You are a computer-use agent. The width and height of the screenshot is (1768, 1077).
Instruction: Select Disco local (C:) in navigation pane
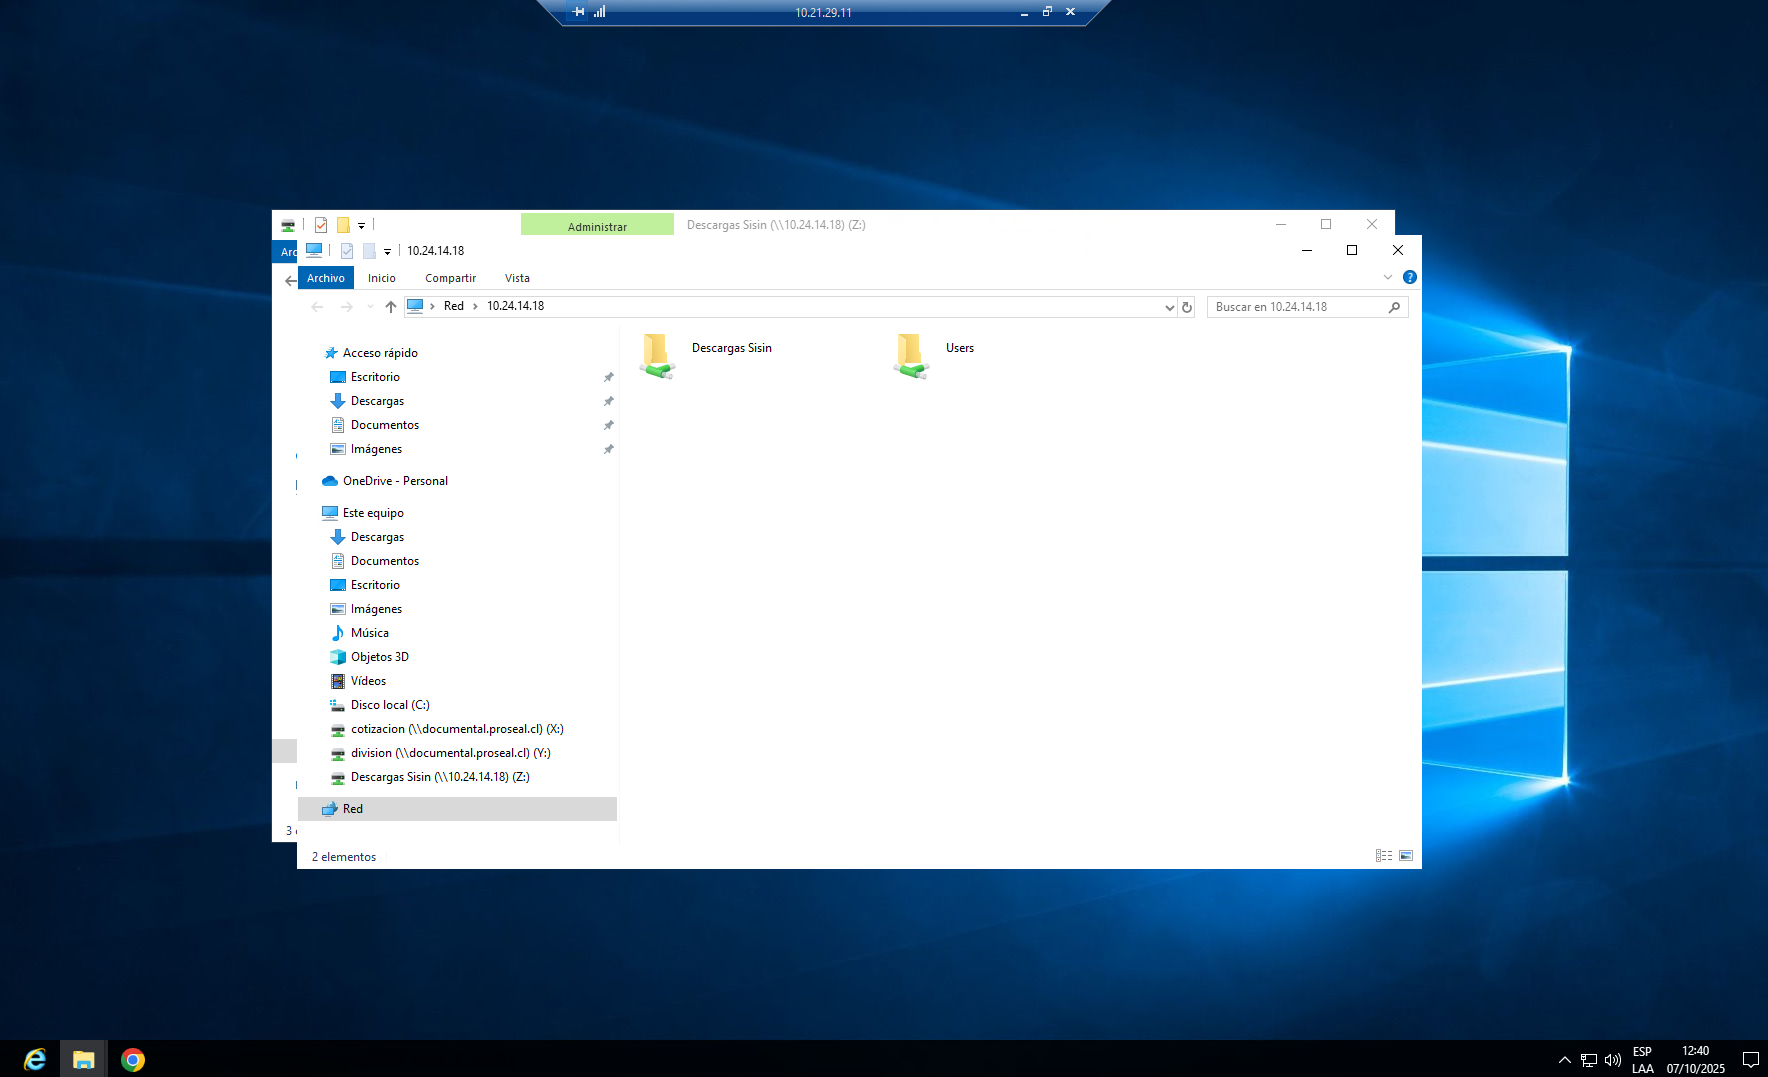click(390, 705)
